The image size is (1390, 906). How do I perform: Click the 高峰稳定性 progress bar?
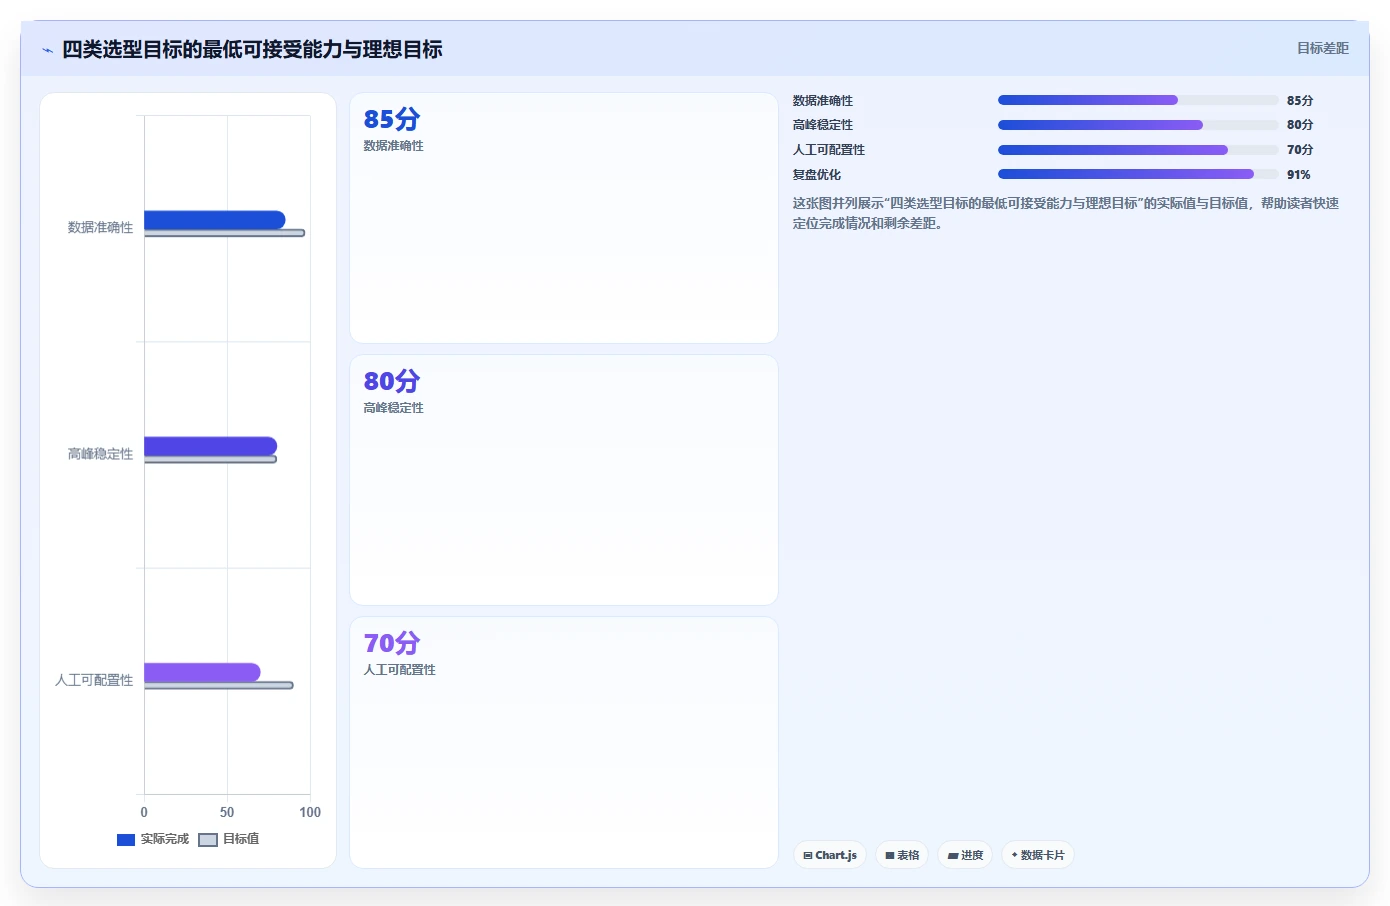1138,125
